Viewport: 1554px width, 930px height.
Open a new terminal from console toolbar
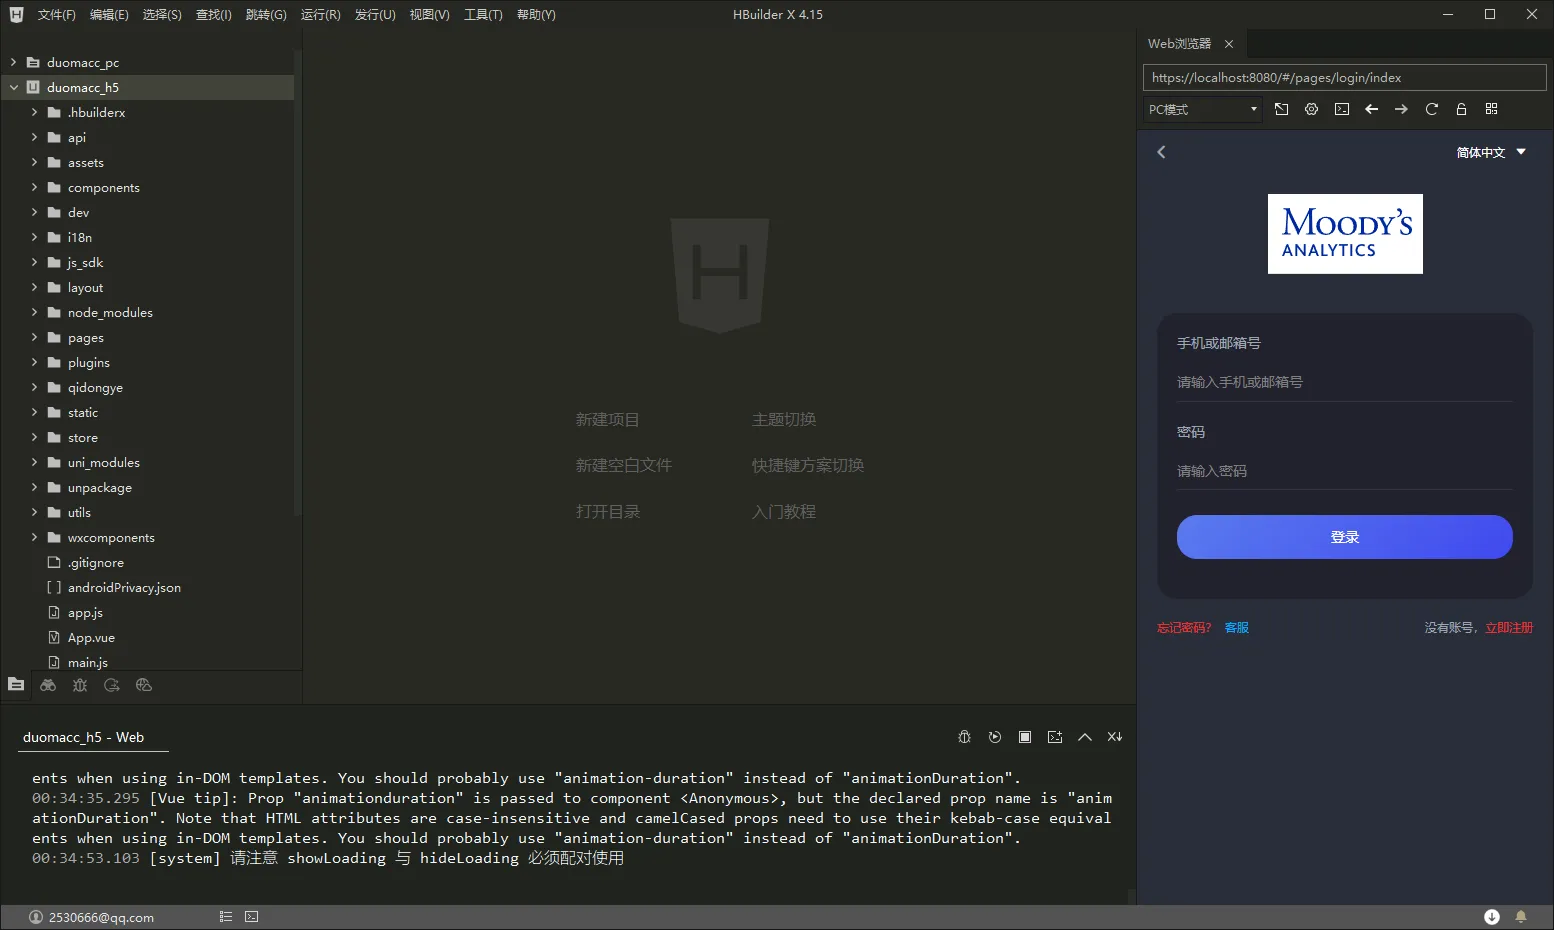click(1055, 737)
